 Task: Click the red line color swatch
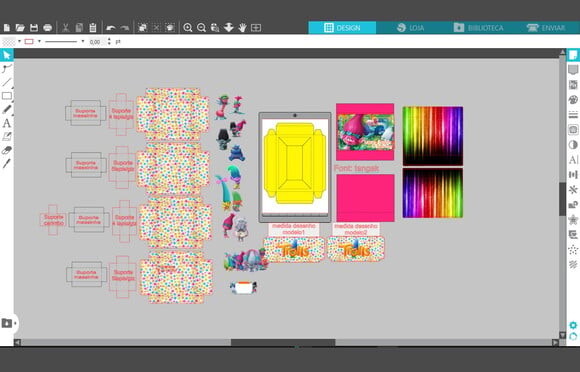pos(29,41)
